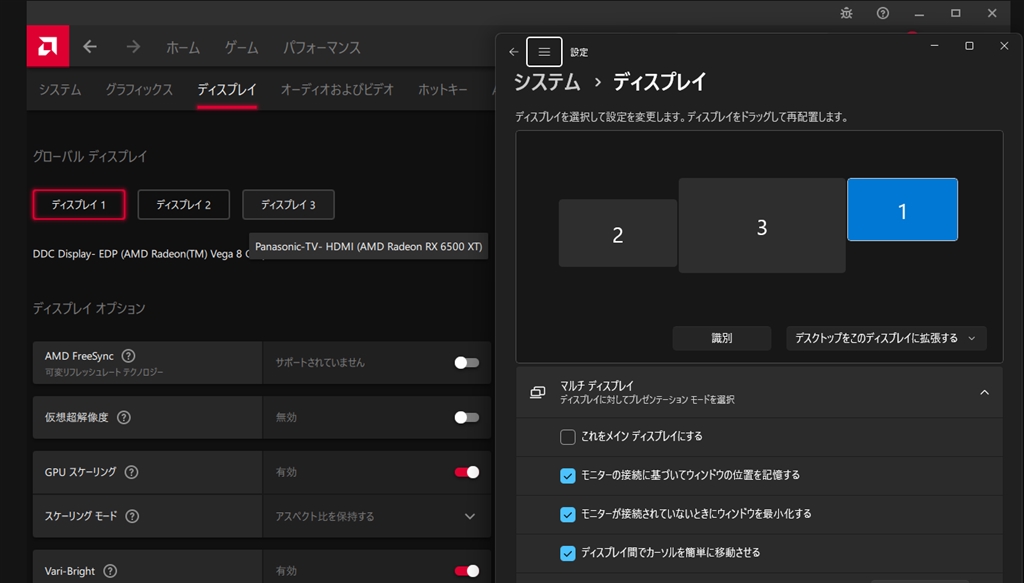
Task: Open the bug report icon in AMD Software
Action: [846, 13]
